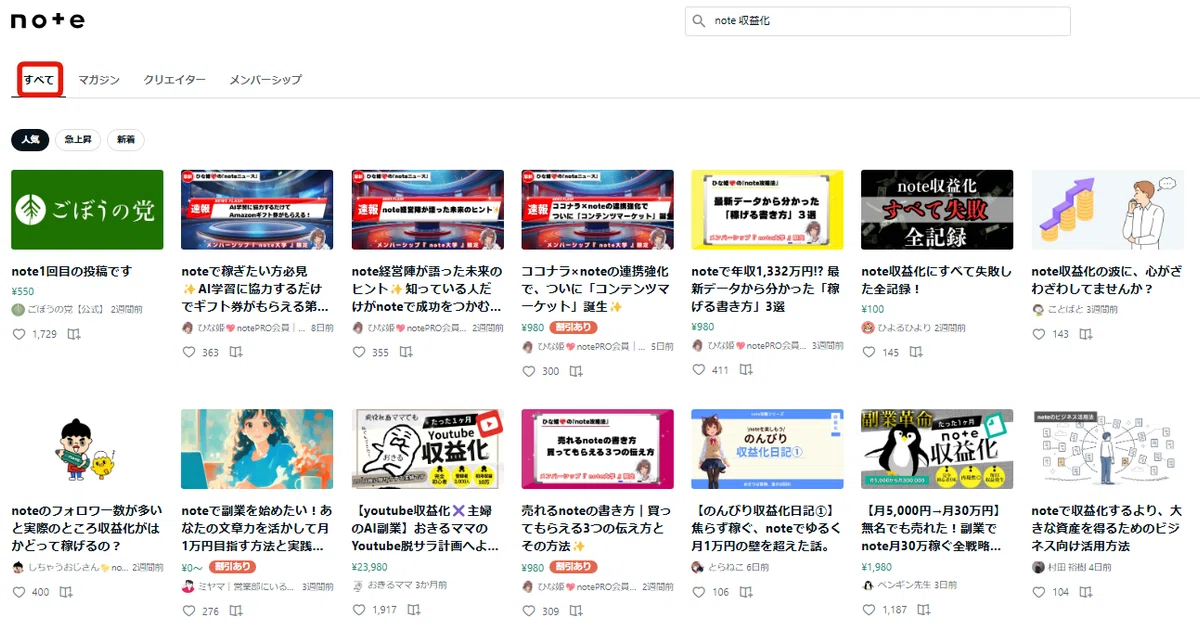This screenshot has width=1200, height=643.
Task: Like the note収益化の波に article
Action: 1039,334
